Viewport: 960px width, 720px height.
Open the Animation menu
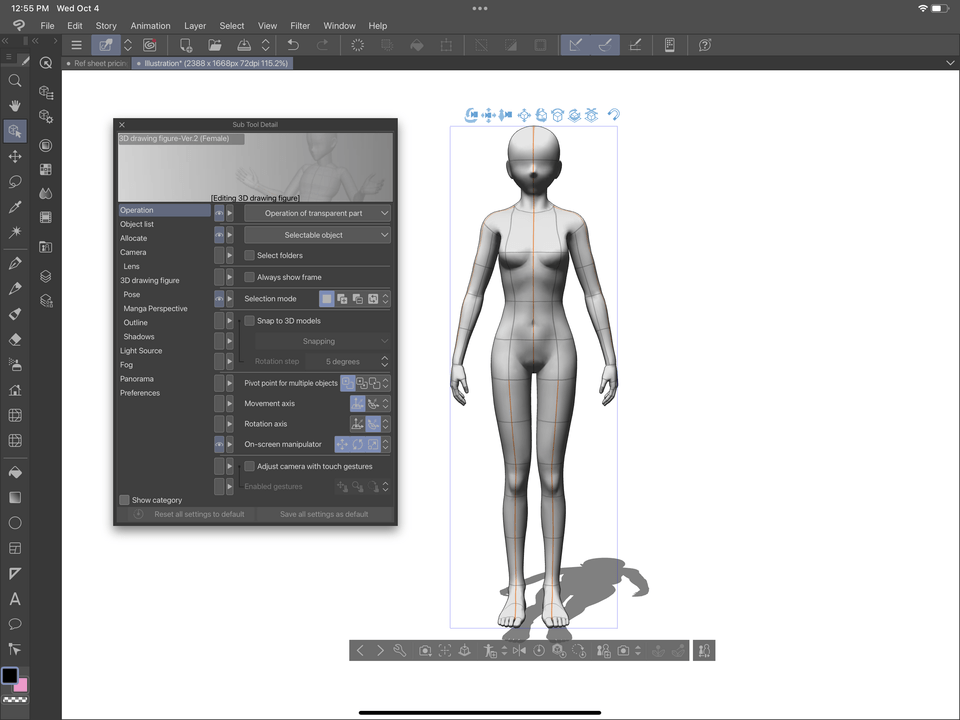tap(150, 26)
